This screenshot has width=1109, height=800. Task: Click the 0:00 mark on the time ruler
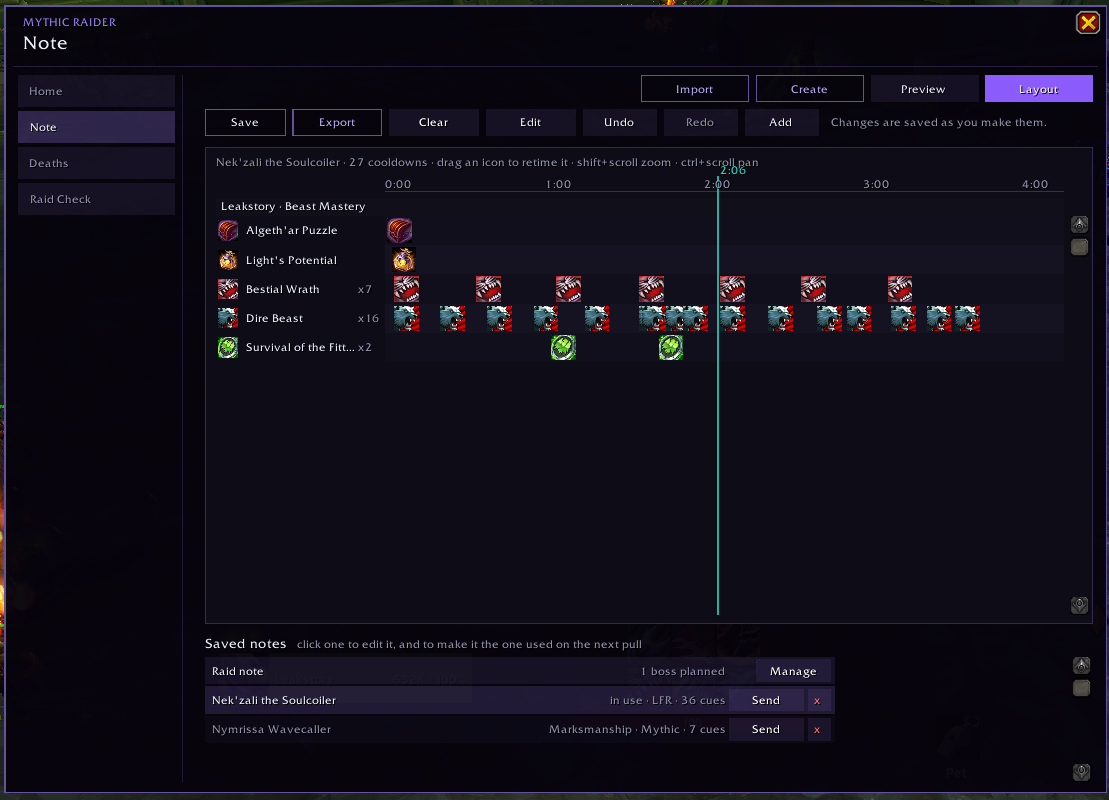tap(398, 185)
